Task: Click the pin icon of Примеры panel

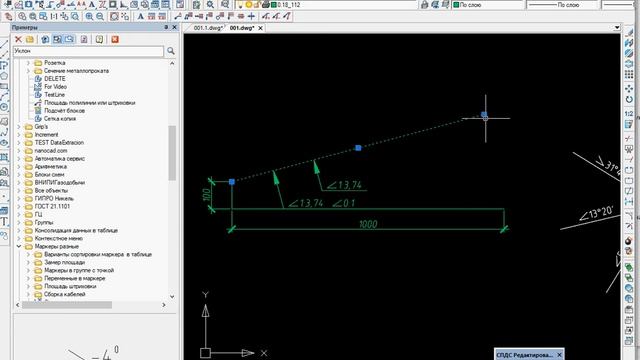Action: click(x=166, y=27)
